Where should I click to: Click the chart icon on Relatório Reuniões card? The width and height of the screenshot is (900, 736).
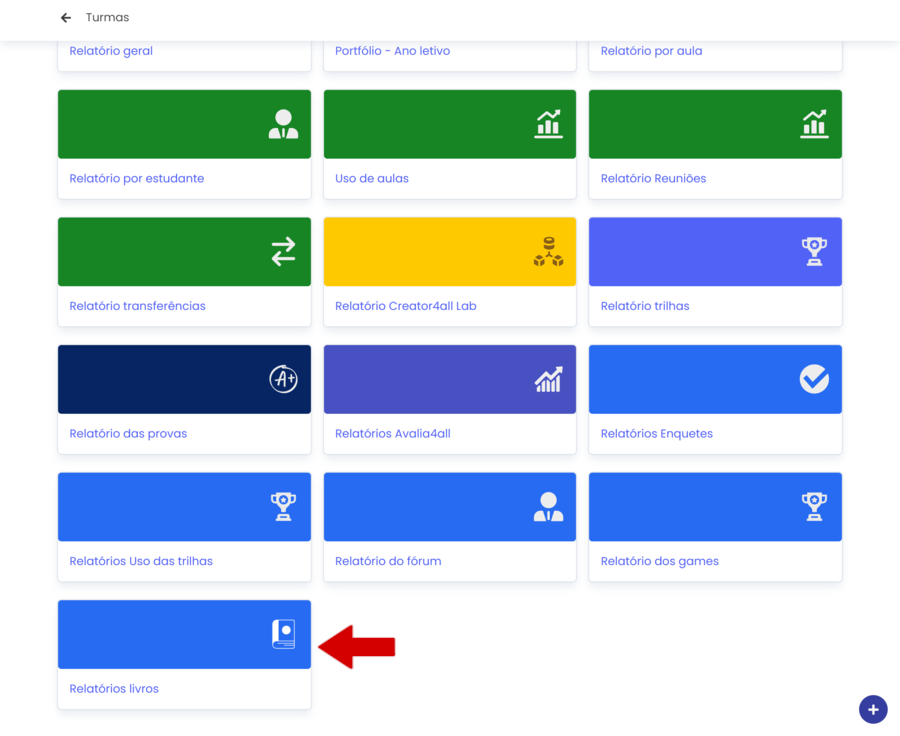pos(814,124)
